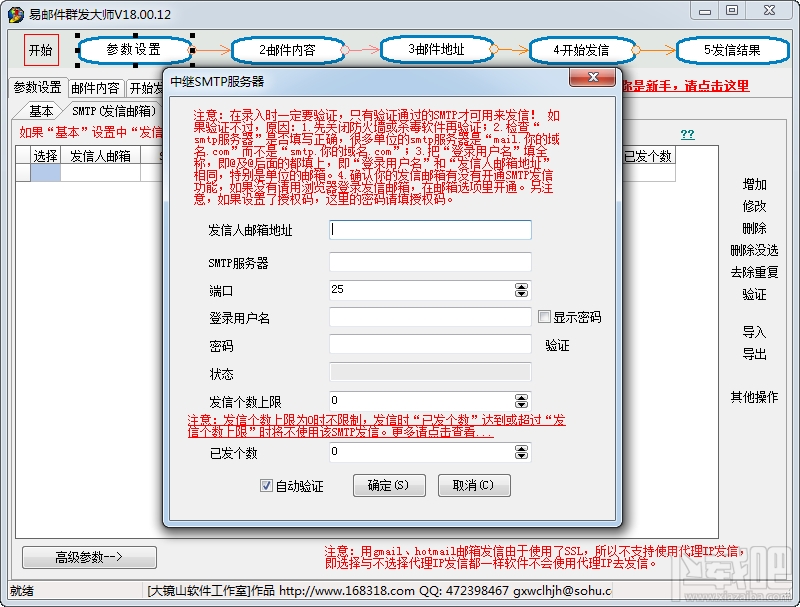The height and width of the screenshot is (607, 800).
Task: Click the app icon in title bar
Action: point(16,14)
